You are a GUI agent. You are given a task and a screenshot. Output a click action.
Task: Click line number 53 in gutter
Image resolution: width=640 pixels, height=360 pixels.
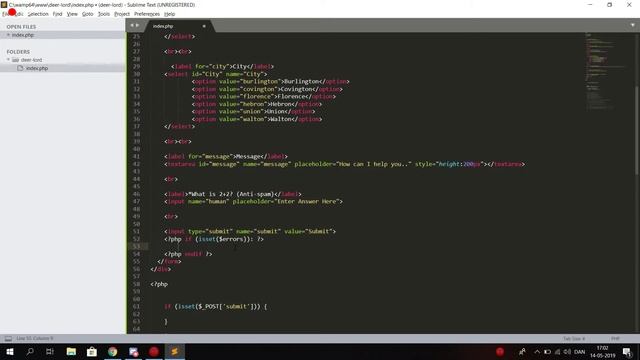(x=136, y=246)
